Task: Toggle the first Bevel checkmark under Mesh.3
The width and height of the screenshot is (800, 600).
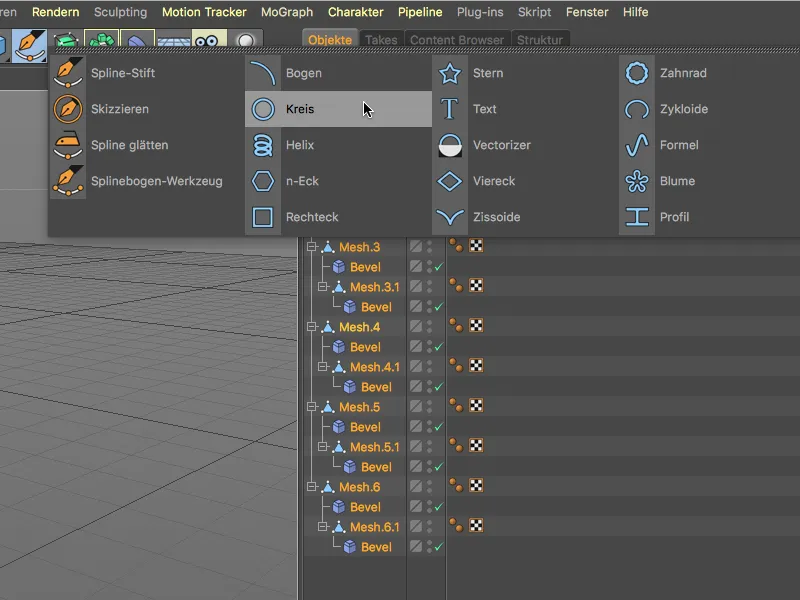Action: coord(439,267)
